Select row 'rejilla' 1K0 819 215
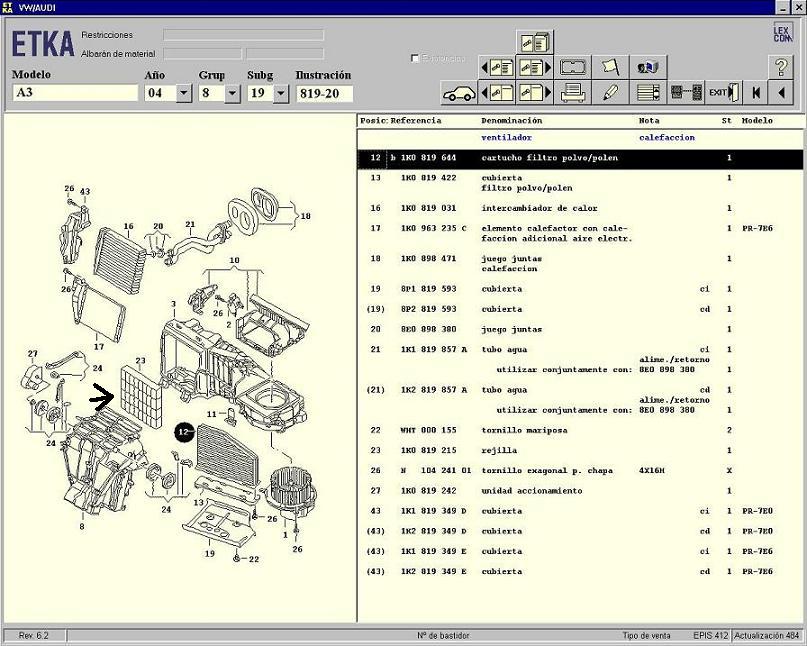807x646 pixels. tap(580, 450)
